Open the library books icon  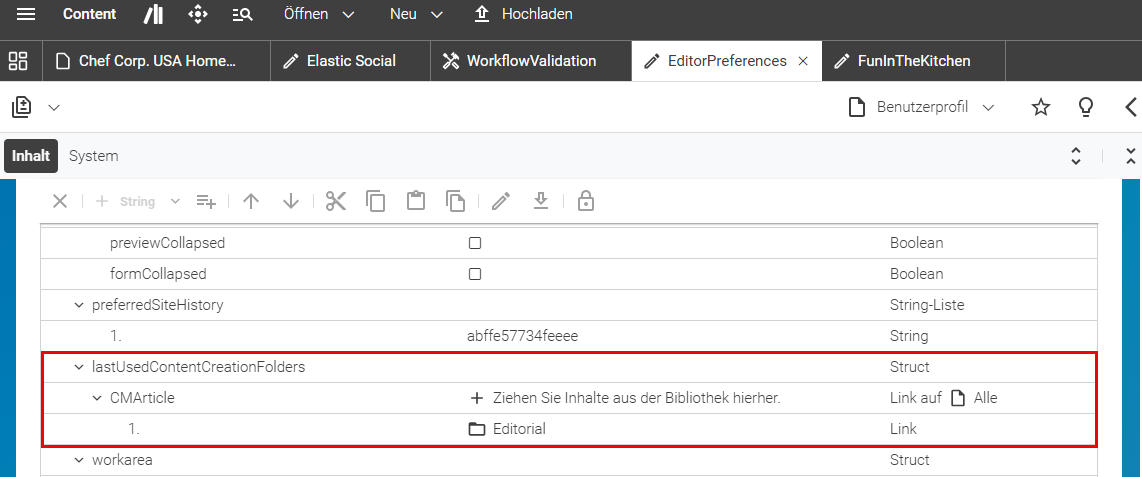tap(153, 15)
